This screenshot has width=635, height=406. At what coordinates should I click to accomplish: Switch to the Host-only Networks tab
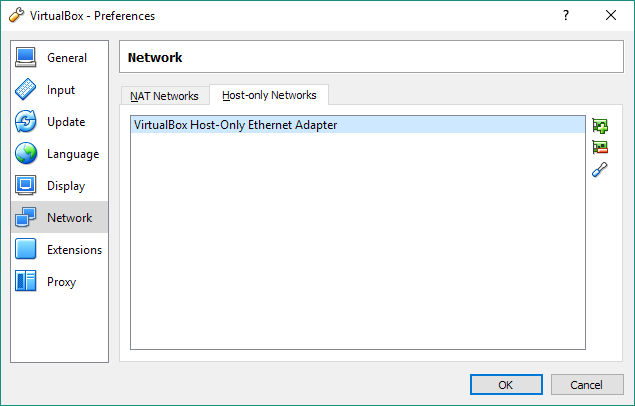pyautogui.click(x=269, y=95)
